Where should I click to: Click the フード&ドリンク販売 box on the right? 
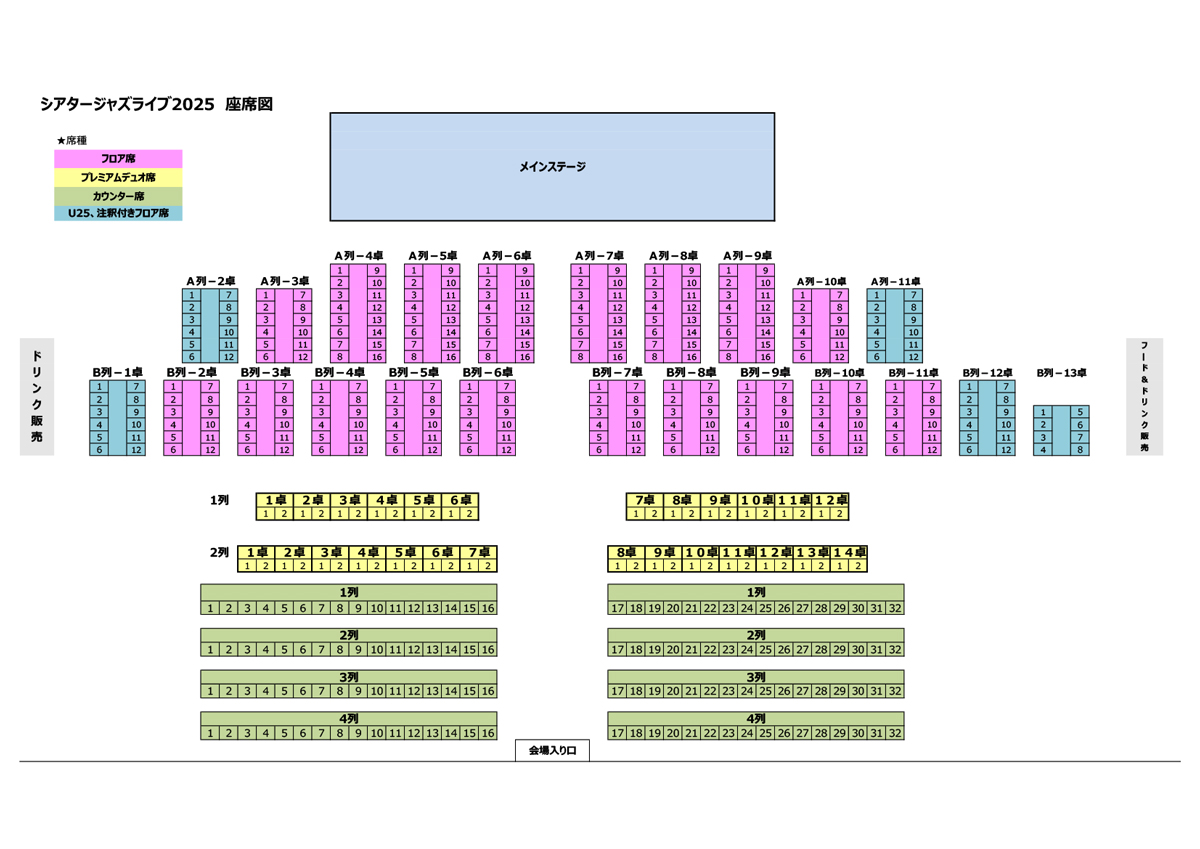[1145, 396]
